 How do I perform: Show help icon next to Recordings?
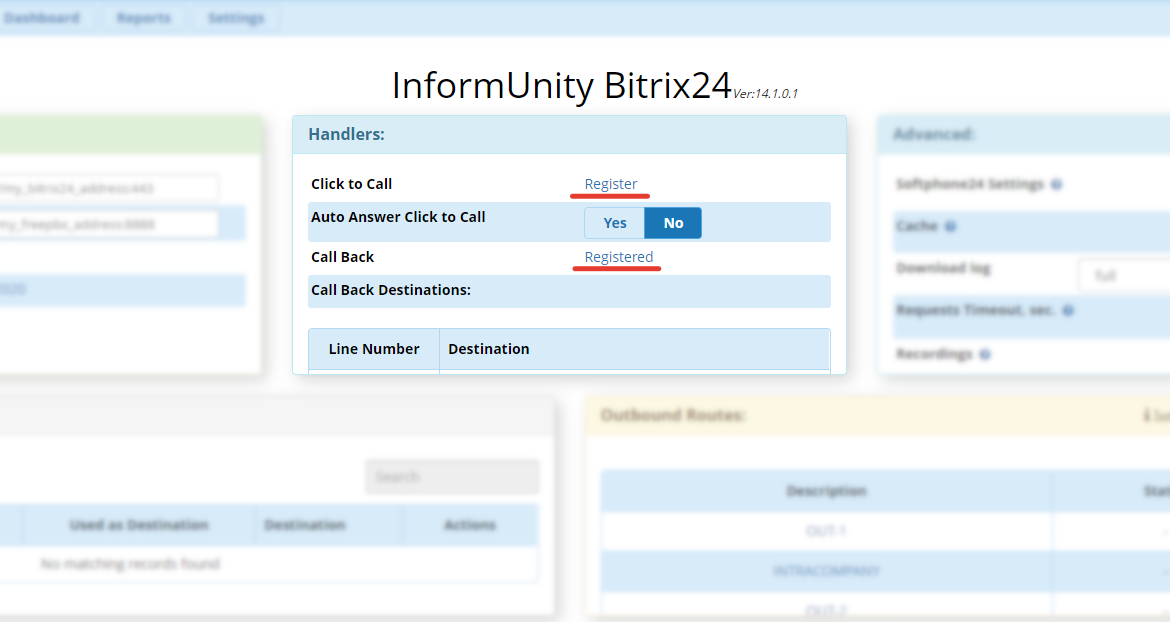click(x=985, y=354)
